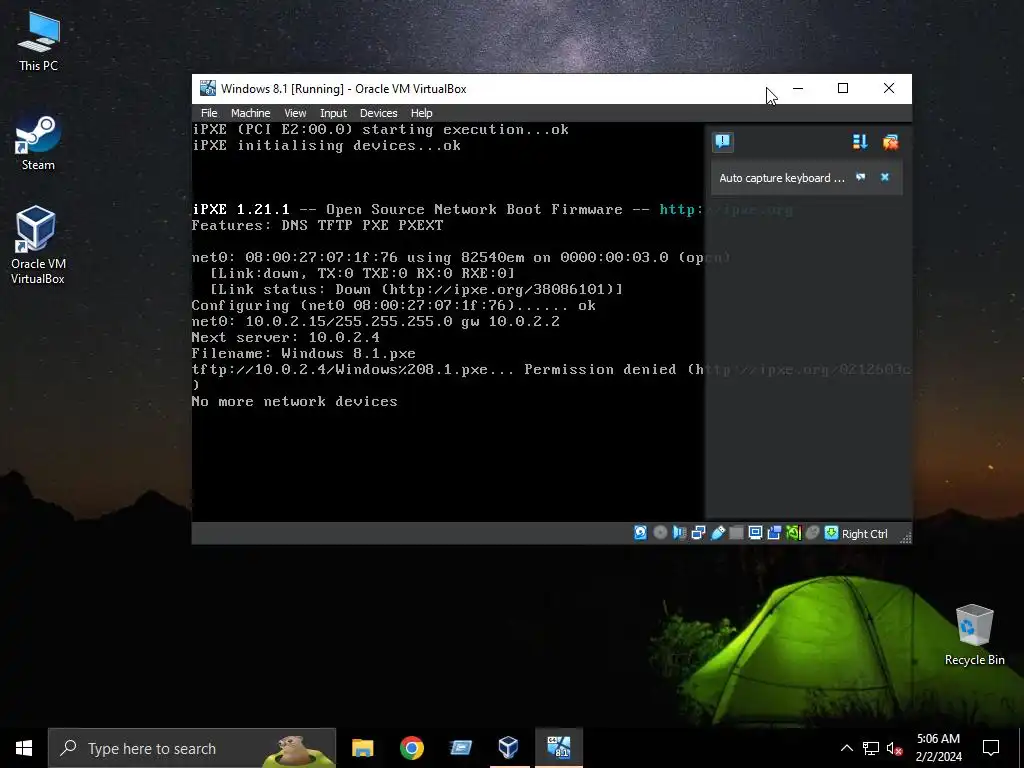Open the View menu
The image size is (1024, 768).
(x=295, y=113)
